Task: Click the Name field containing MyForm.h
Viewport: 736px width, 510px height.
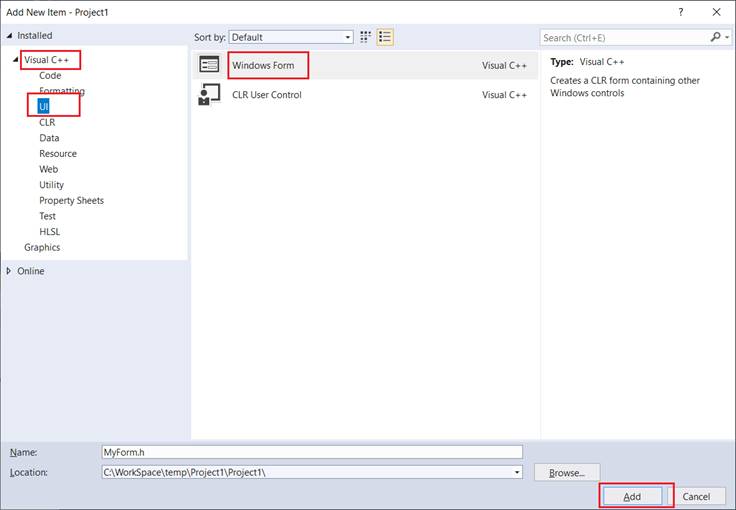Action: coord(312,452)
